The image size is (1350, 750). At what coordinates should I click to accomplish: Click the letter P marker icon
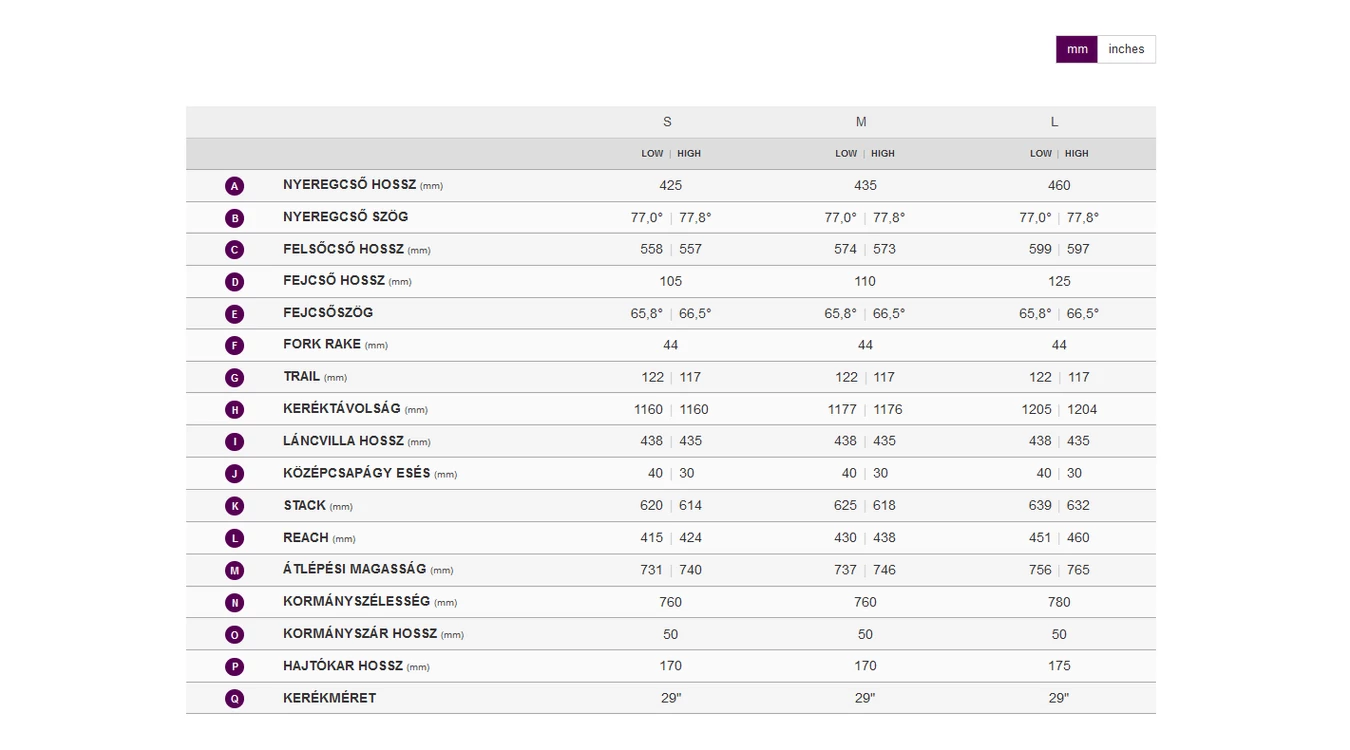click(234, 667)
